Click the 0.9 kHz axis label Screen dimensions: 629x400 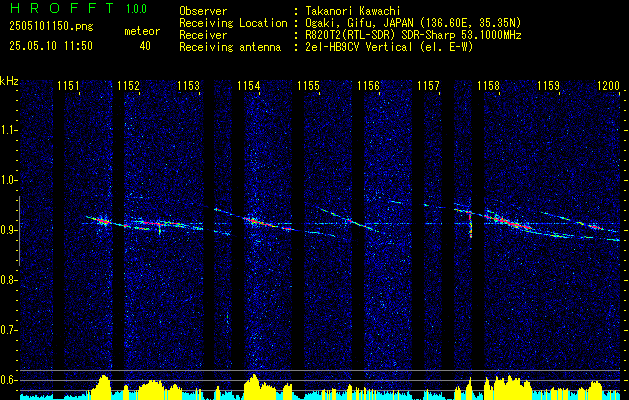click(x=7, y=230)
